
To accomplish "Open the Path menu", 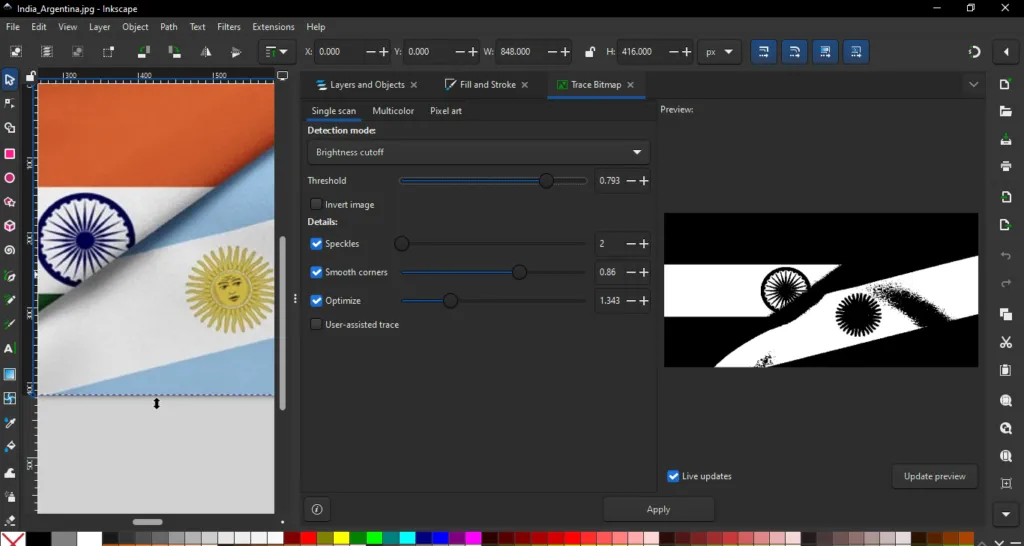I will (x=168, y=27).
